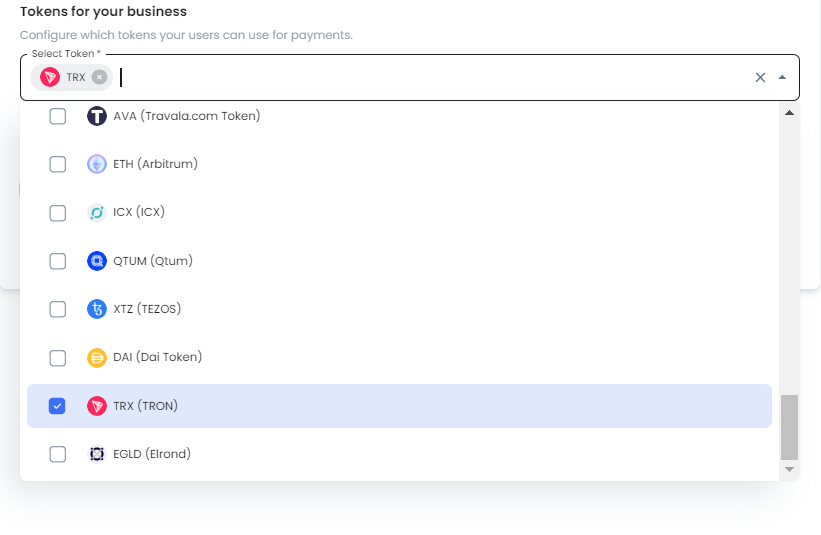The width and height of the screenshot is (821, 535).
Task: Enable the EGLD (Elrond) checkbox
Action: 58,454
